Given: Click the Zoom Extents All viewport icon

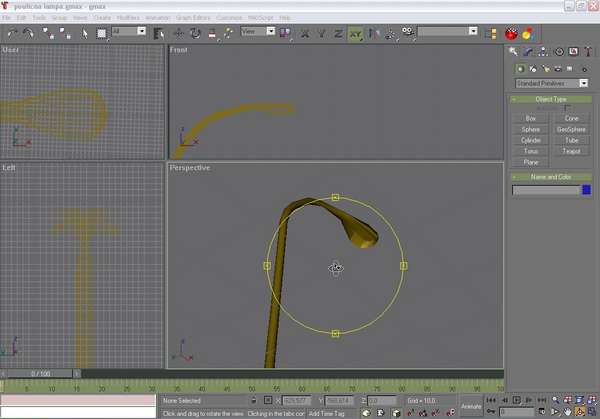Looking at the screenshot, I should point(592,400).
